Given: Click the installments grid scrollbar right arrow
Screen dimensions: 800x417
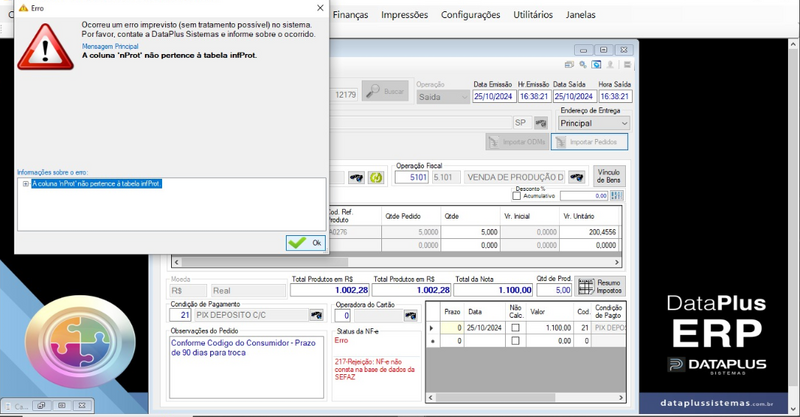Looking at the screenshot, I should 621,397.
